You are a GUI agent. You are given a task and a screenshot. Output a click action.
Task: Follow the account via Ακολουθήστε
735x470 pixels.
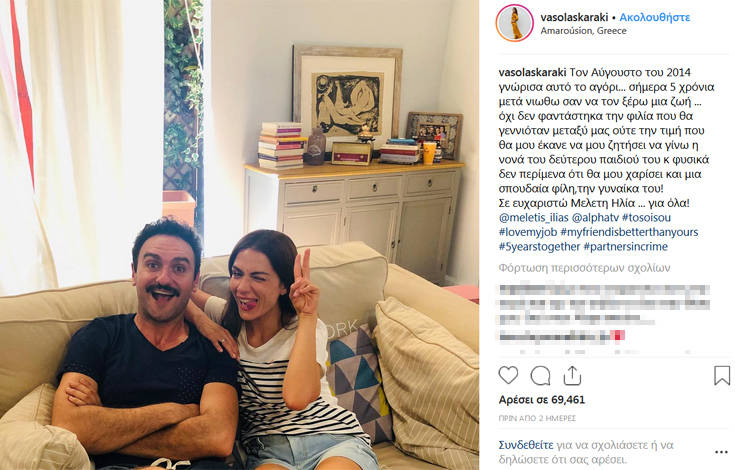coord(654,17)
